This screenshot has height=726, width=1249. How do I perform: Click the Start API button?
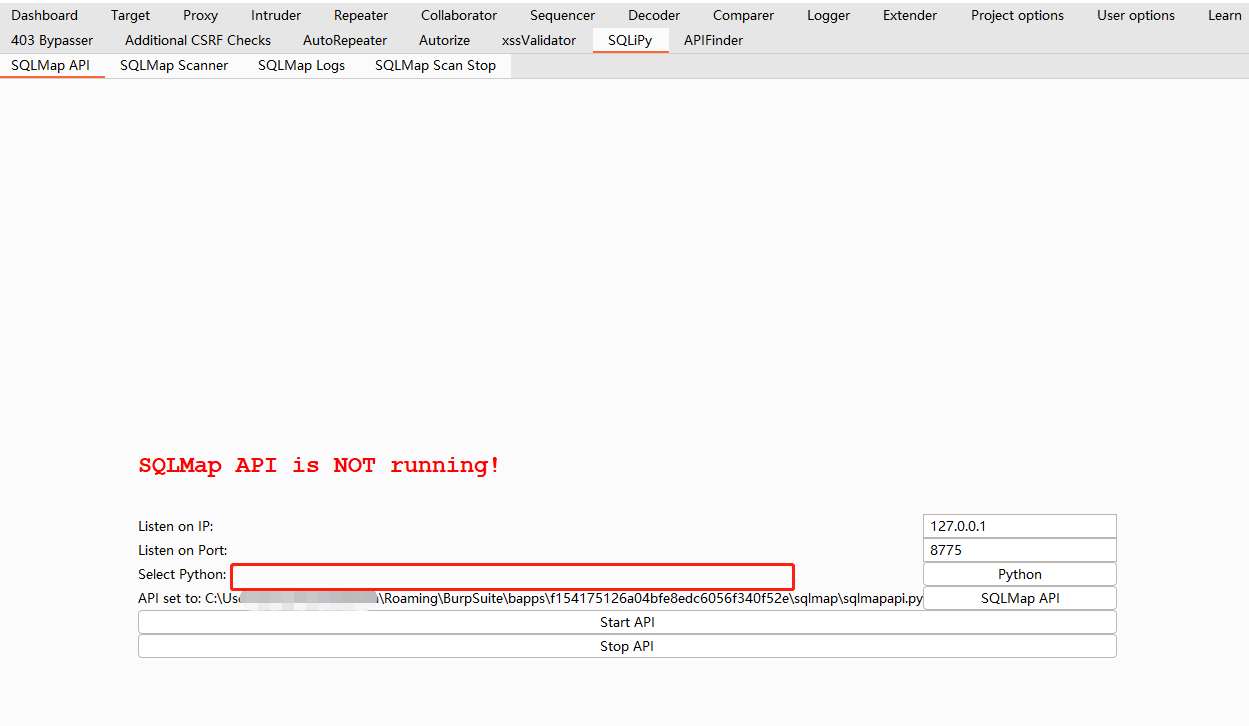click(627, 622)
